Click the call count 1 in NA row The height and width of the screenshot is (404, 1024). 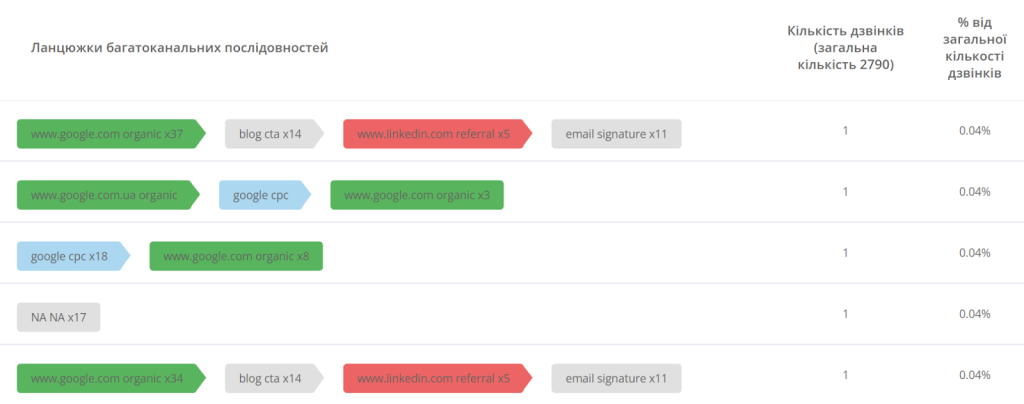point(845,314)
